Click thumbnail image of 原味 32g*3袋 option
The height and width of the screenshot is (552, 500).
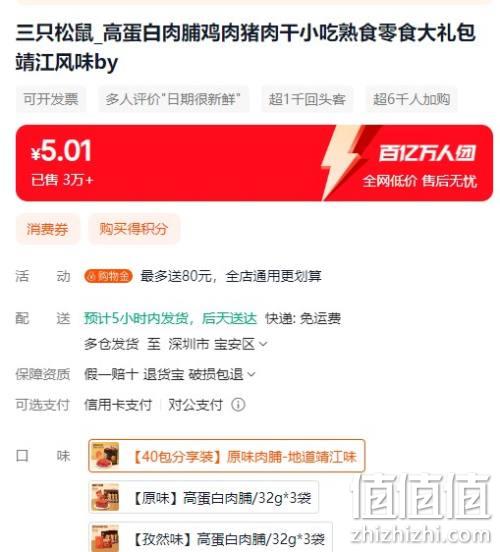pyautogui.click(x=105, y=497)
